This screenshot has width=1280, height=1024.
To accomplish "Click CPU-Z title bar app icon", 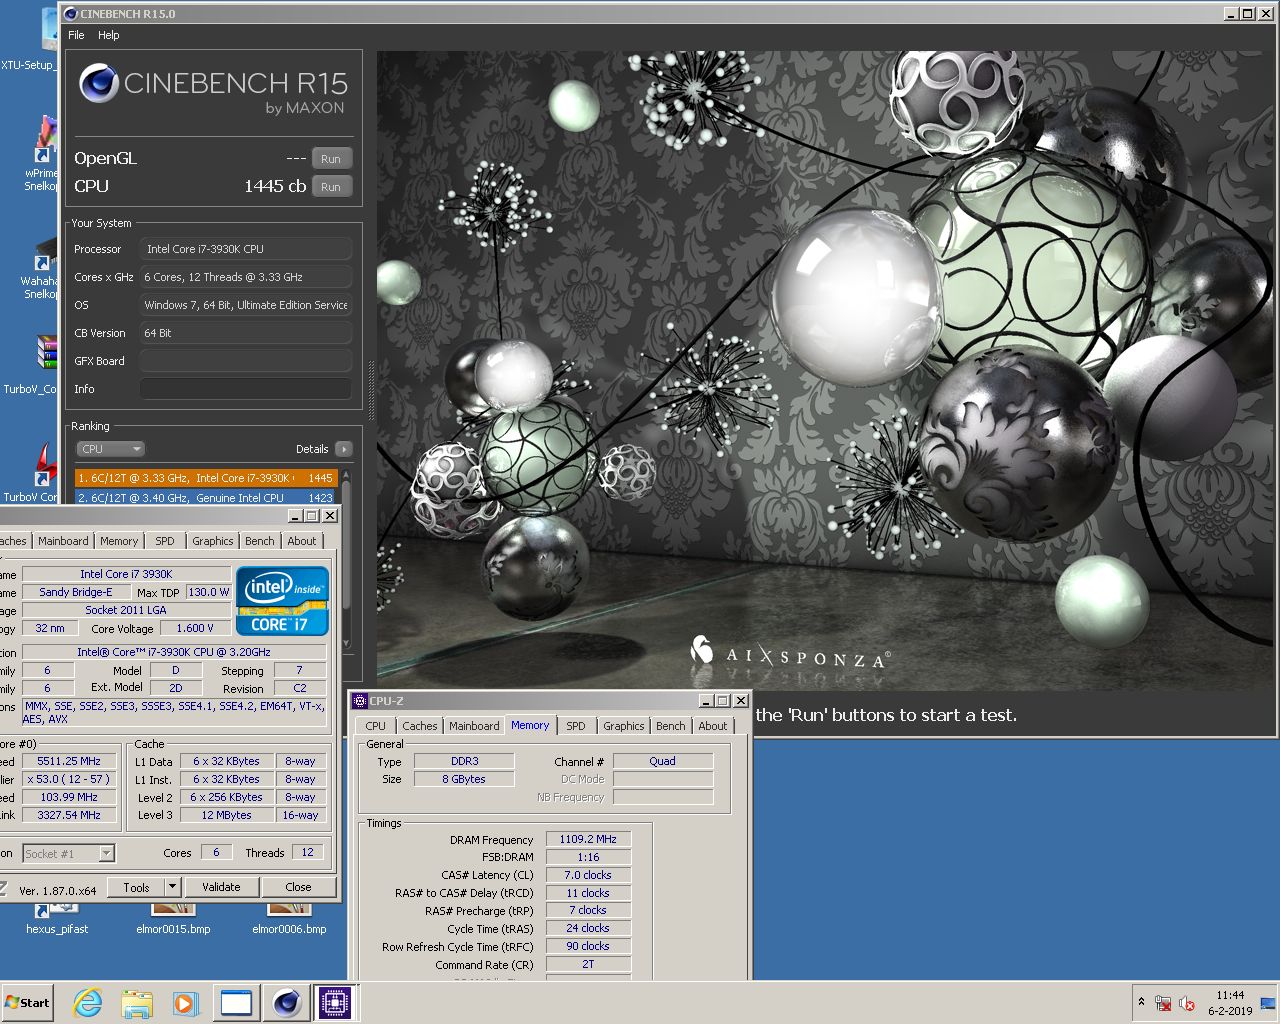I will pyautogui.click(x=360, y=701).
